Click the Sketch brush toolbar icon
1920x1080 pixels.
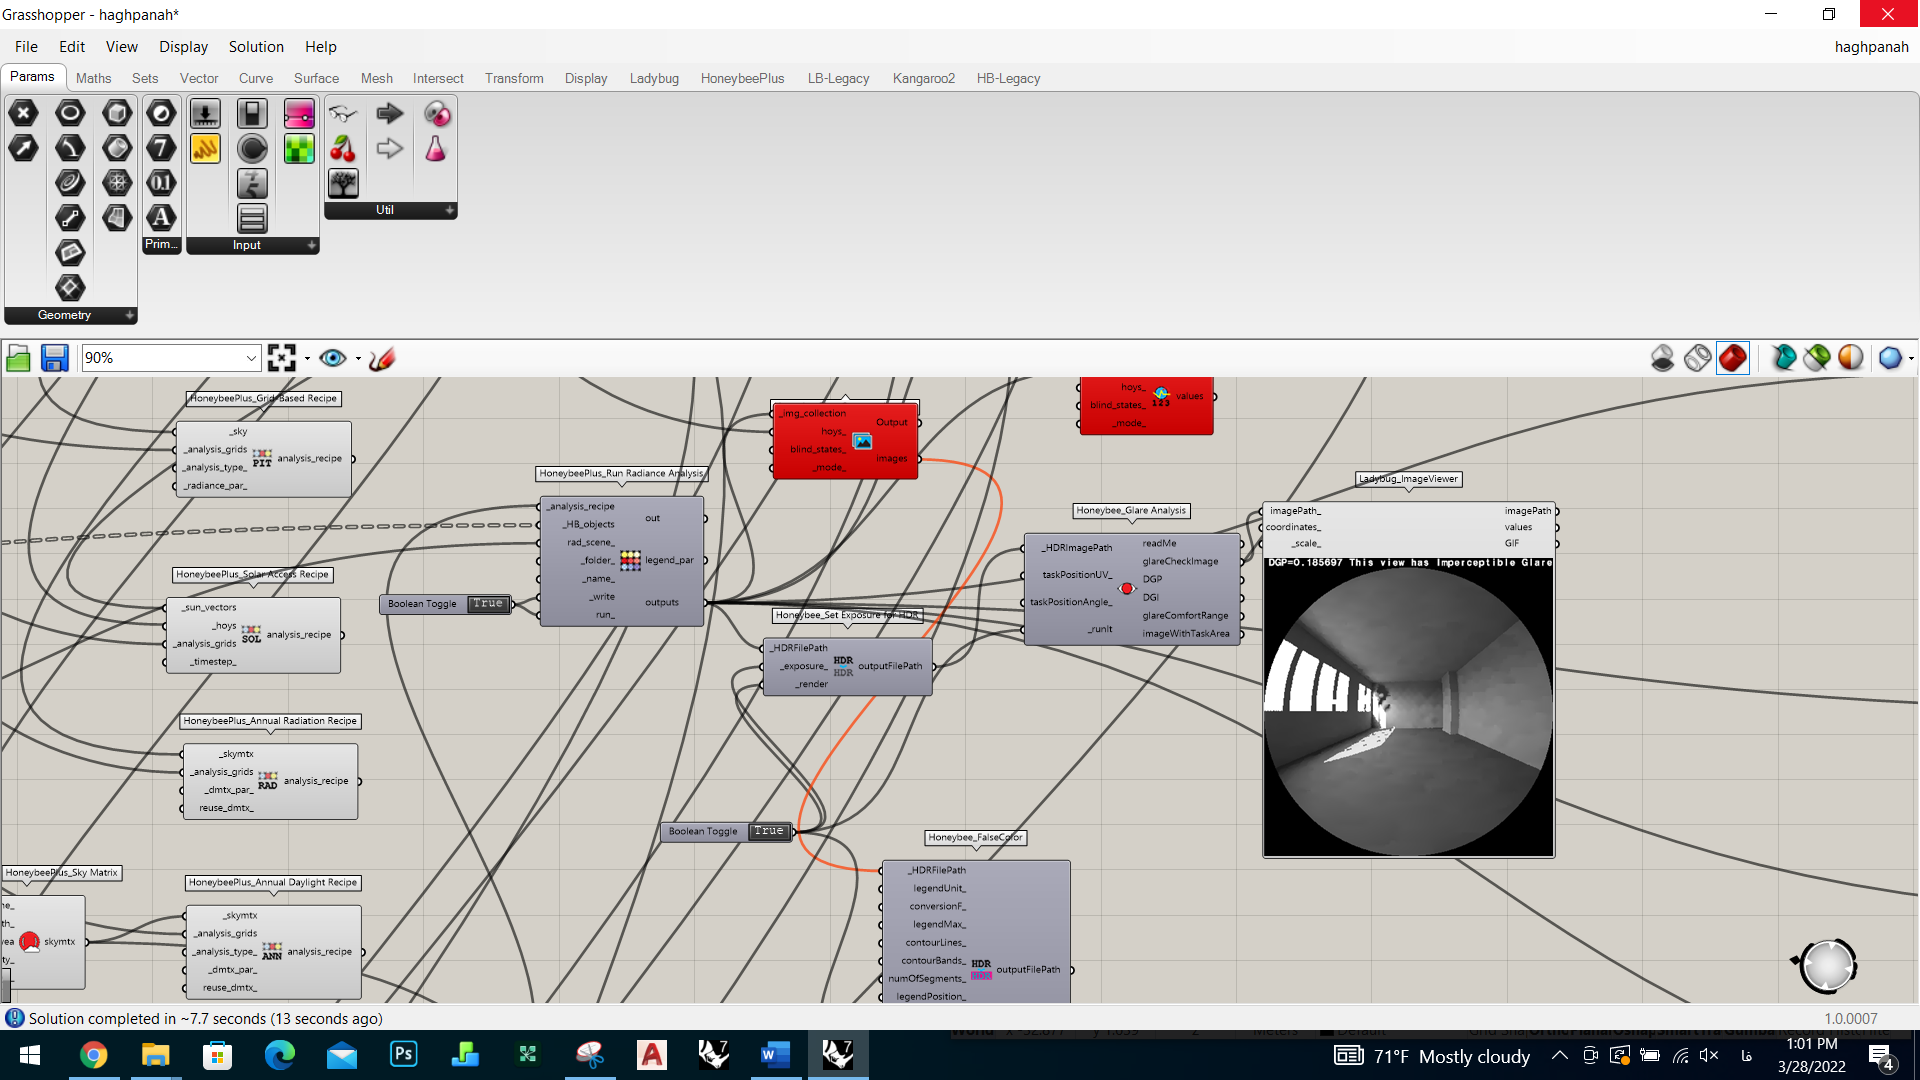tap(382, 358)
